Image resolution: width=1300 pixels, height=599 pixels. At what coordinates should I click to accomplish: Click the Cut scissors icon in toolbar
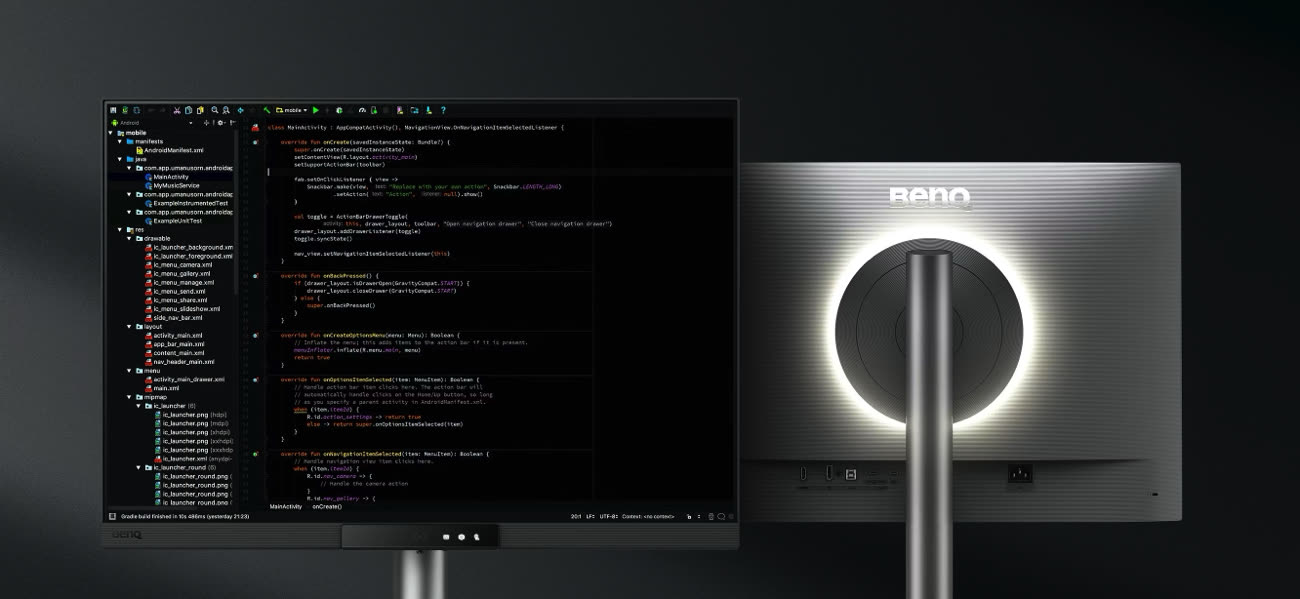tap(177, 110)
